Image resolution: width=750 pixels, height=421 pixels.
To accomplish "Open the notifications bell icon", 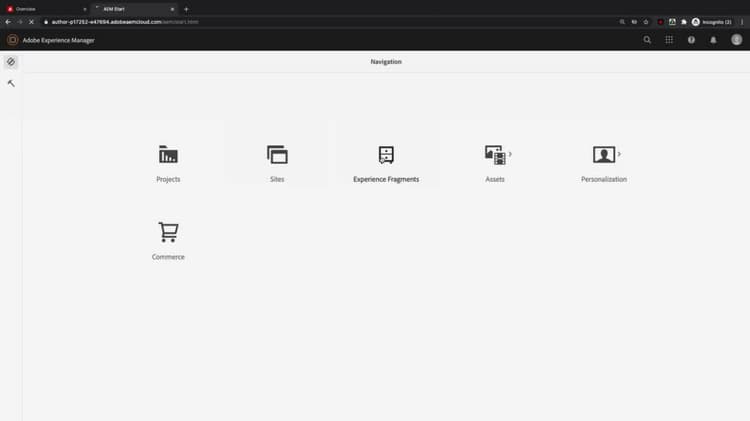I will click(713, 40).
